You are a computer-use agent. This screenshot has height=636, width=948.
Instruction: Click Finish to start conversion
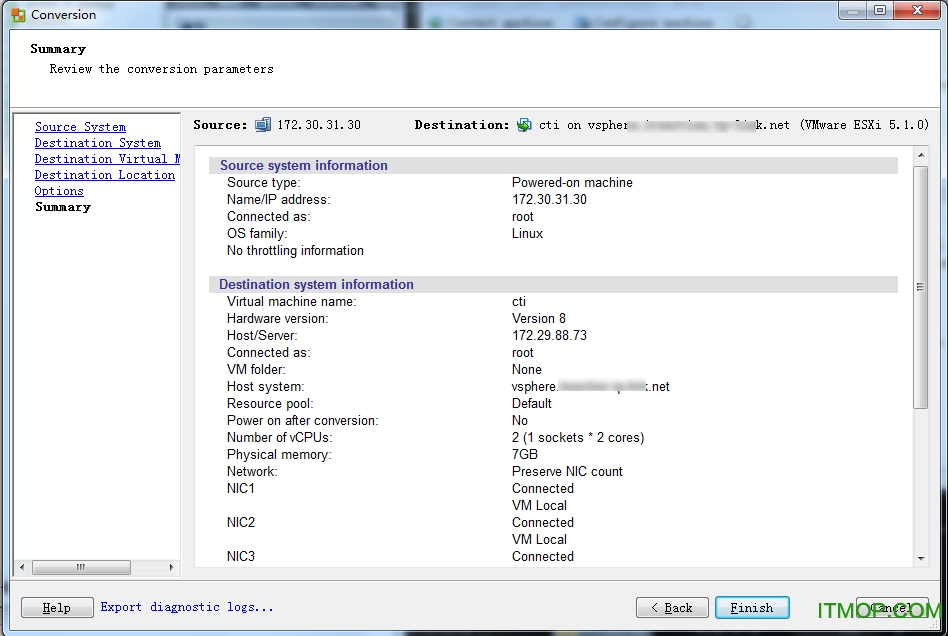(x=752, y=608)
